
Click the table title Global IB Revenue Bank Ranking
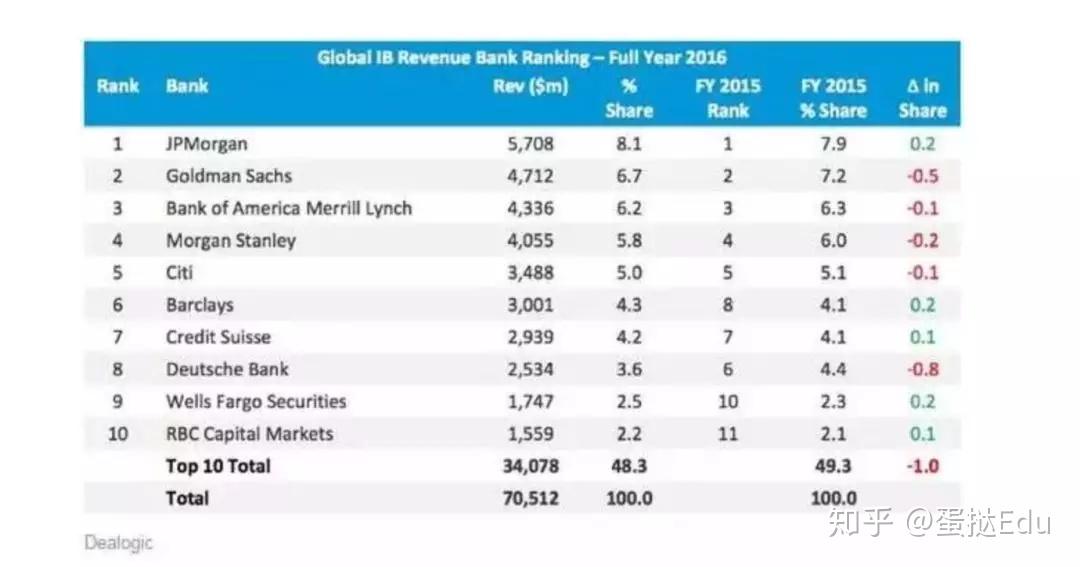[521, 57]
